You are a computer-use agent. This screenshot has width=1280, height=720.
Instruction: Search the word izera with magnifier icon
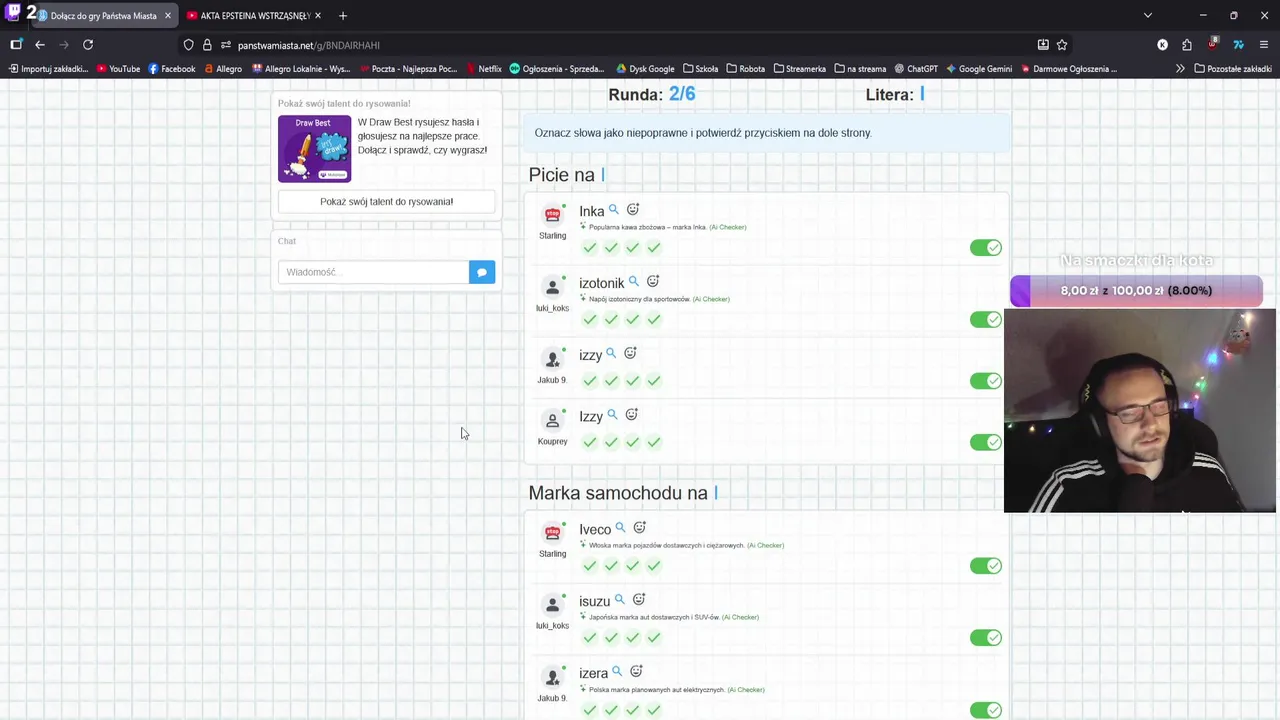pos(617,672)
